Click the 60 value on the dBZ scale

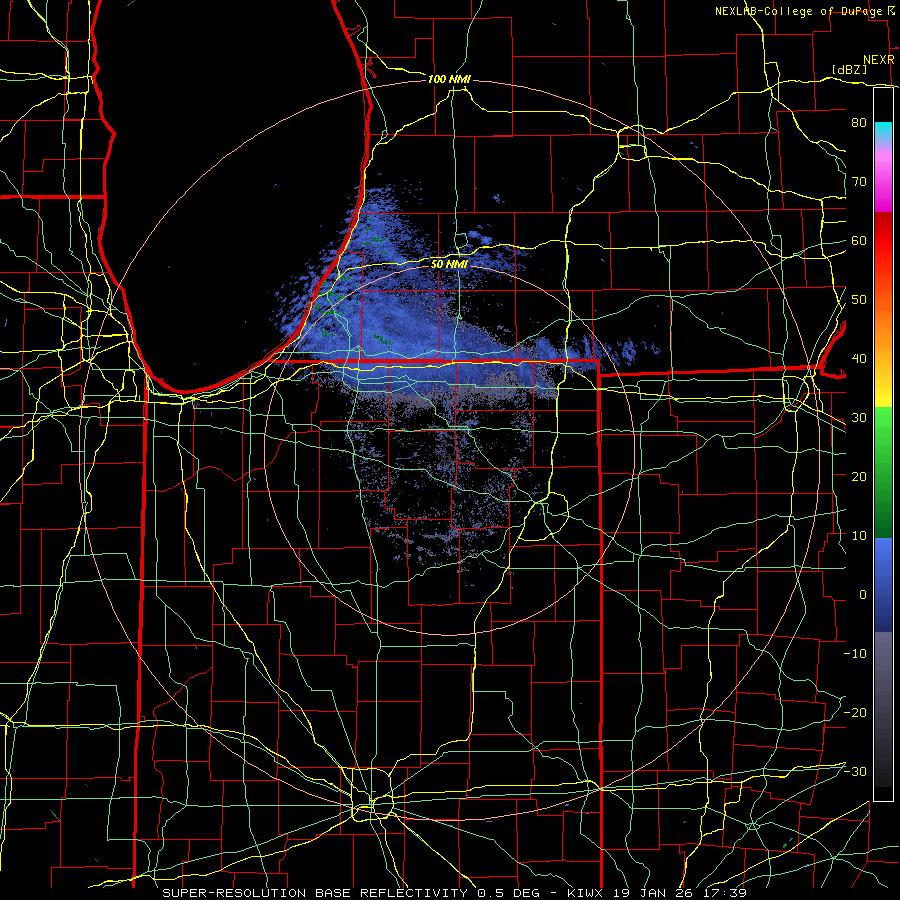tap(859, 240)
